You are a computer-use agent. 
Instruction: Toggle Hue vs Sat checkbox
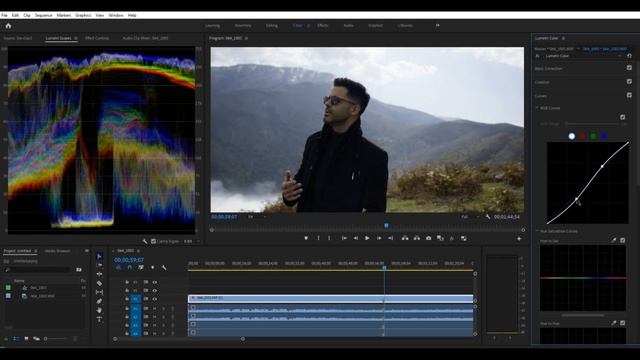pyautogui.click(x=622, y=240)
